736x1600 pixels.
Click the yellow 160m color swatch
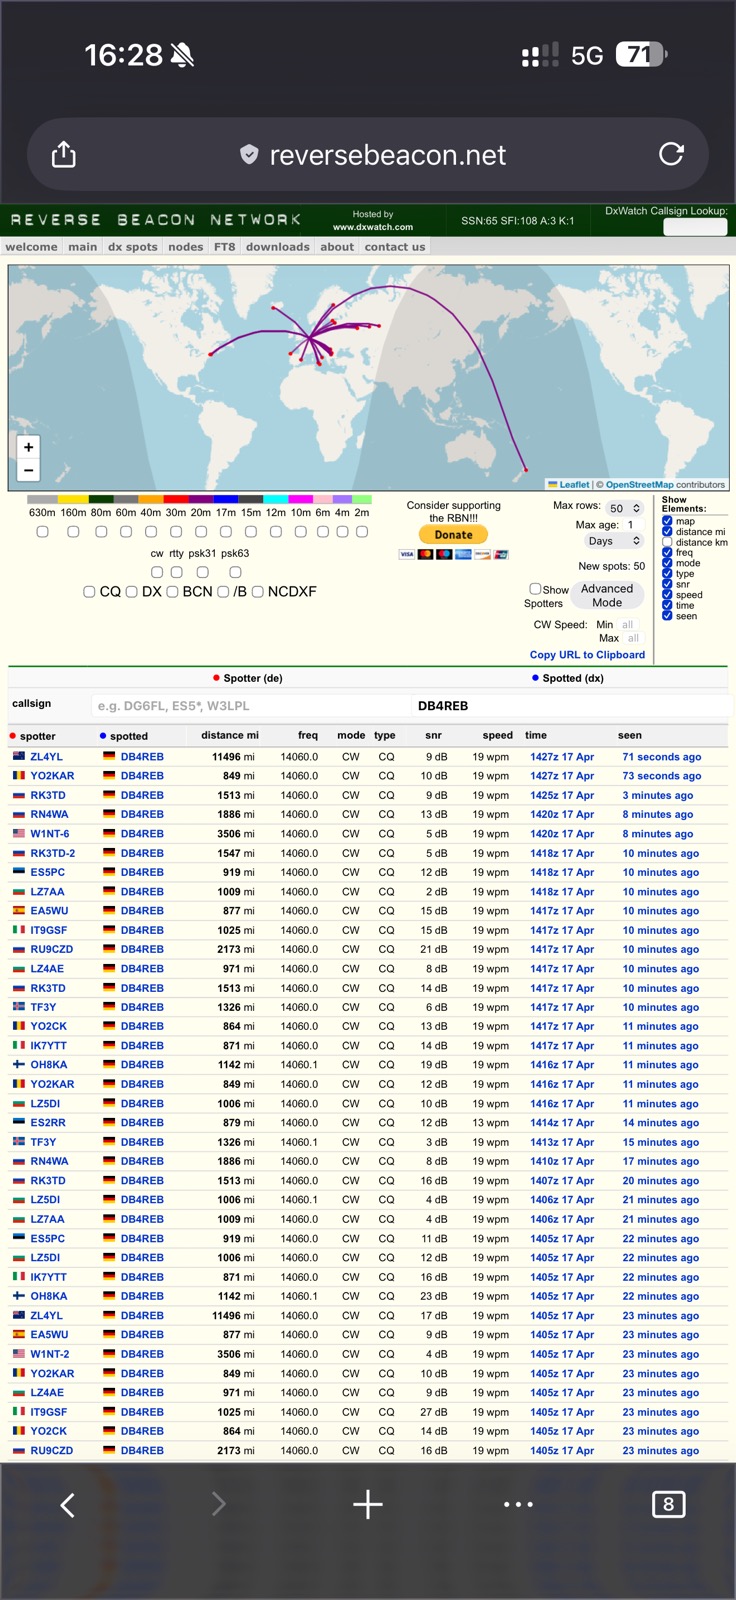click(73, 499)
